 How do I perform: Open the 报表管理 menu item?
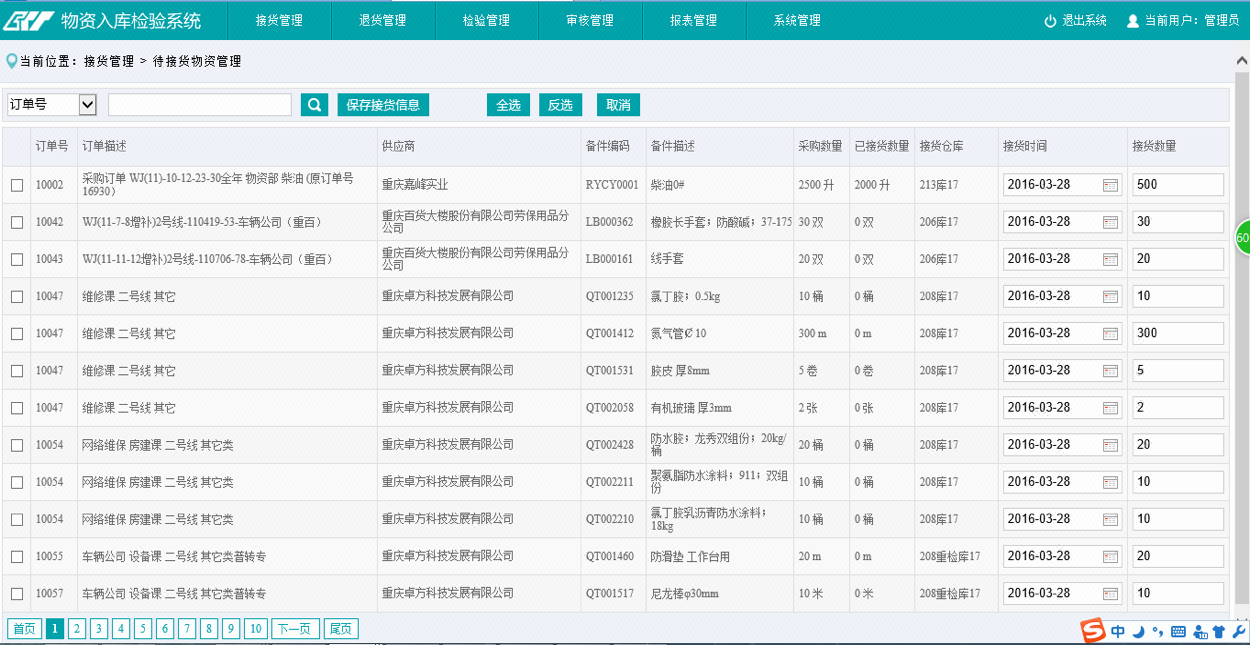[x=694, y=19]
